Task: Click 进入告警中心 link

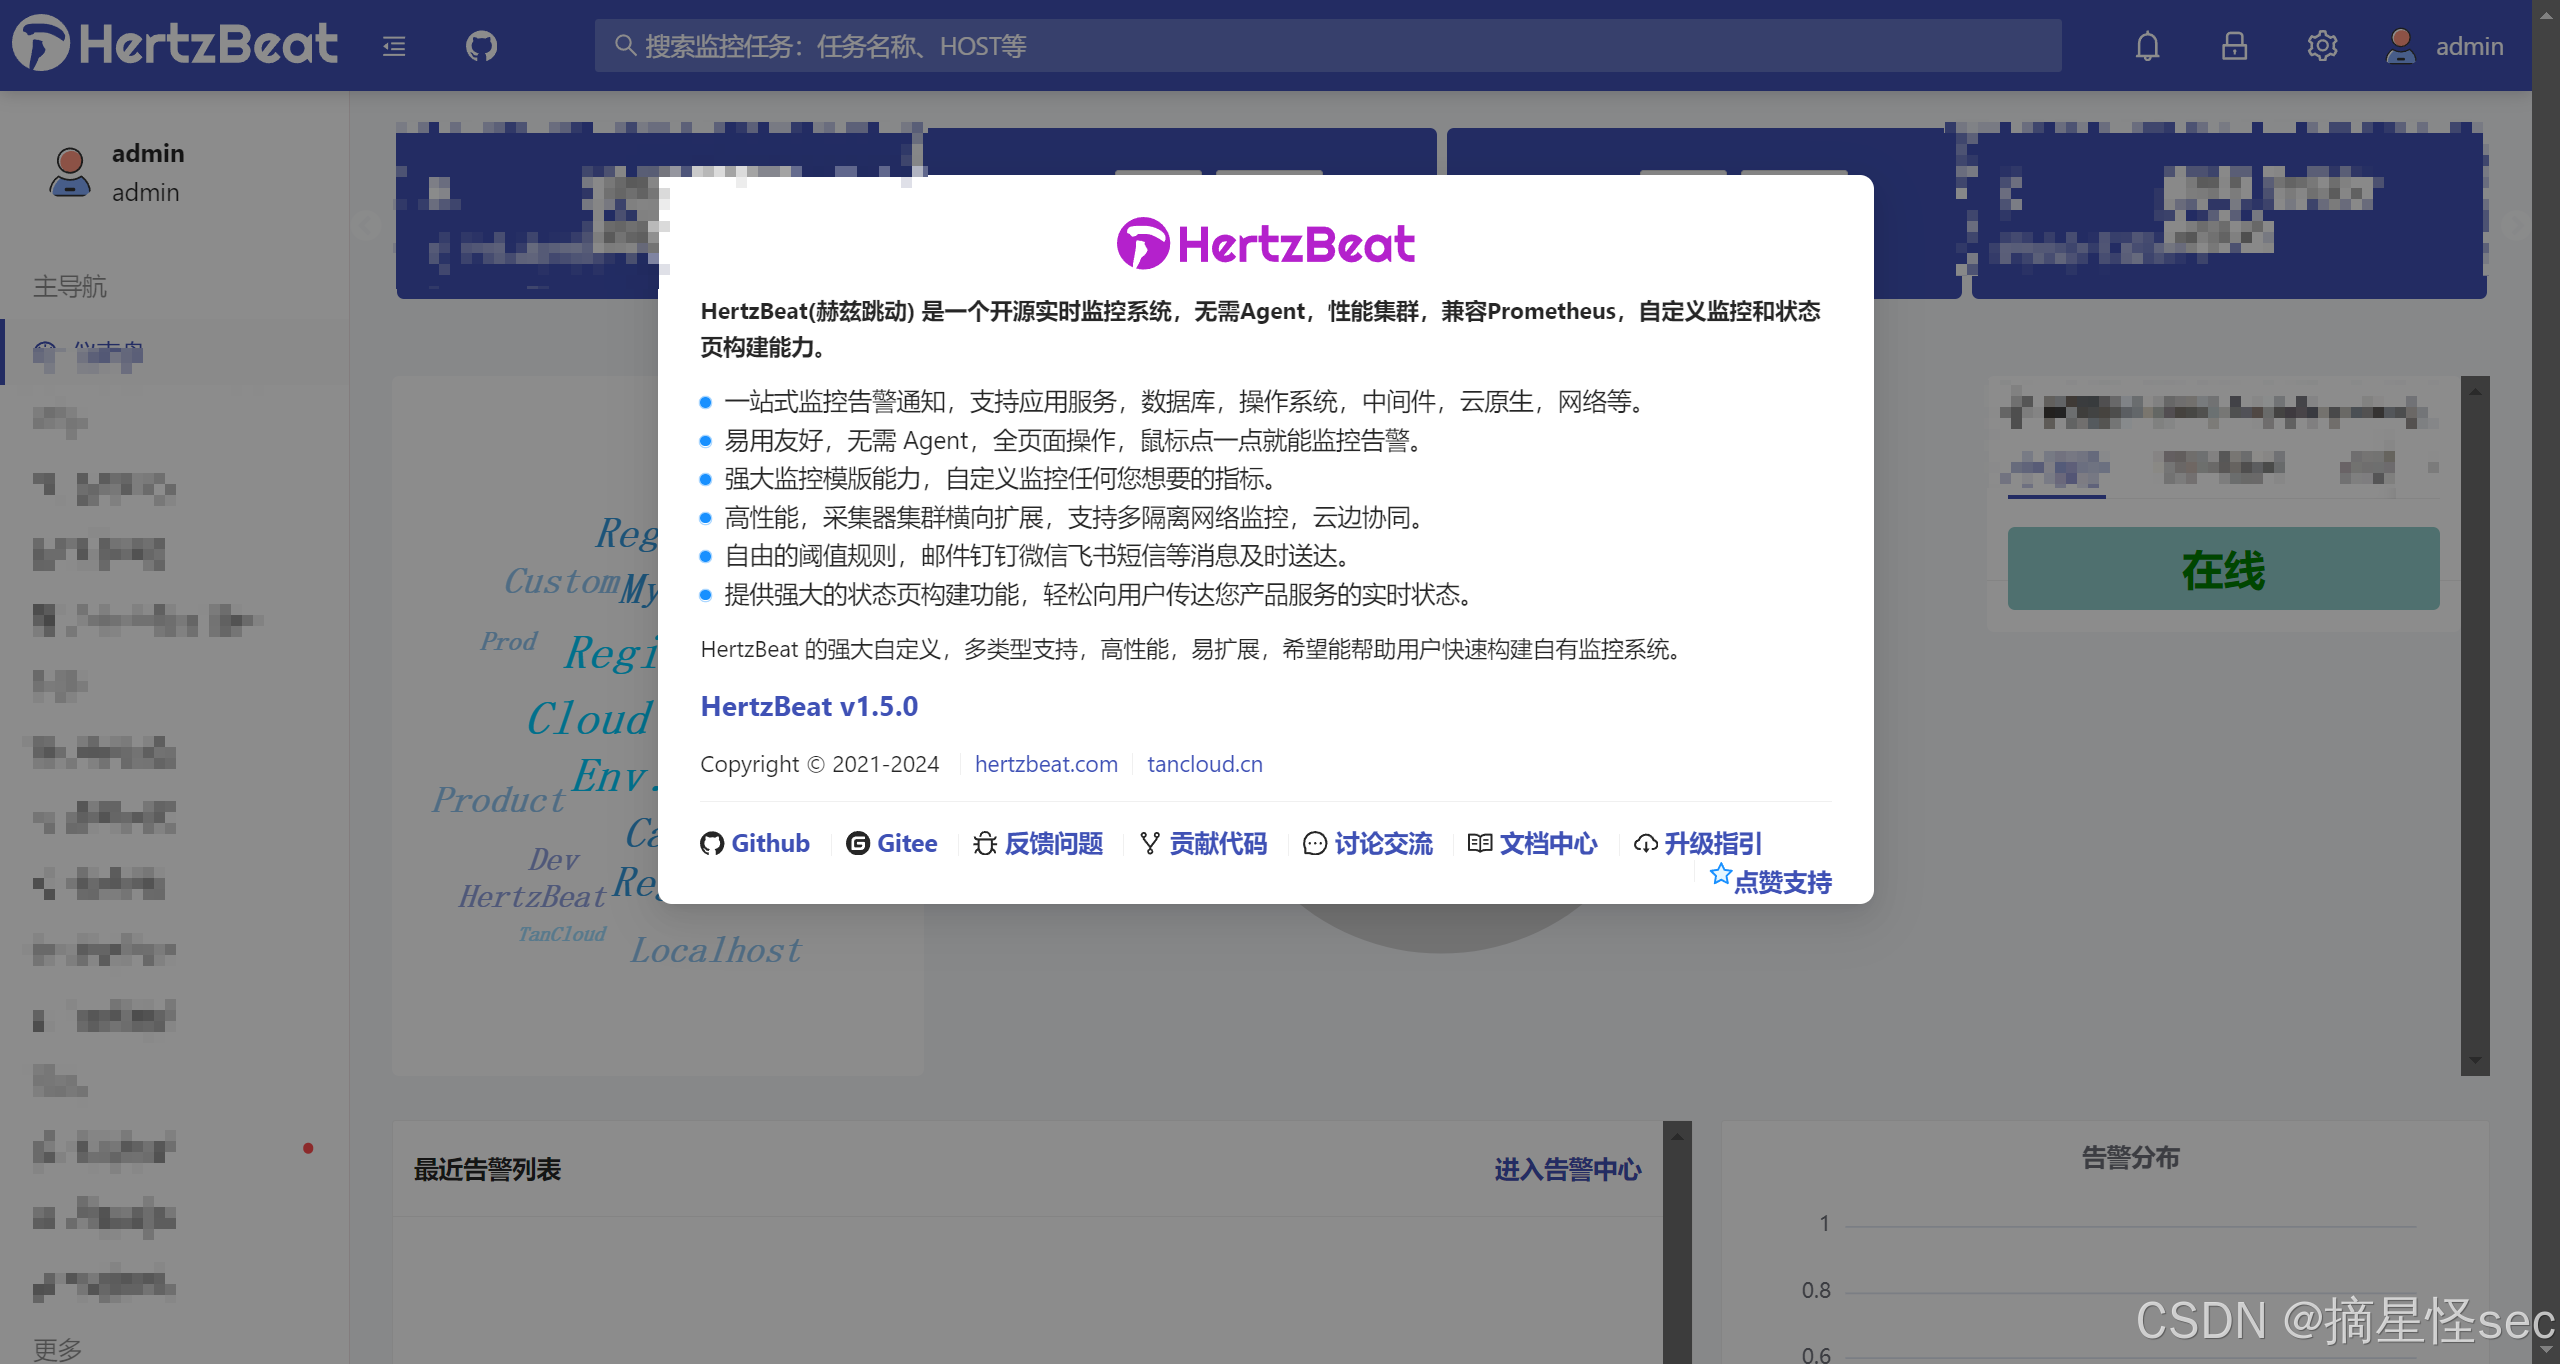Action: [1567, 1169]
